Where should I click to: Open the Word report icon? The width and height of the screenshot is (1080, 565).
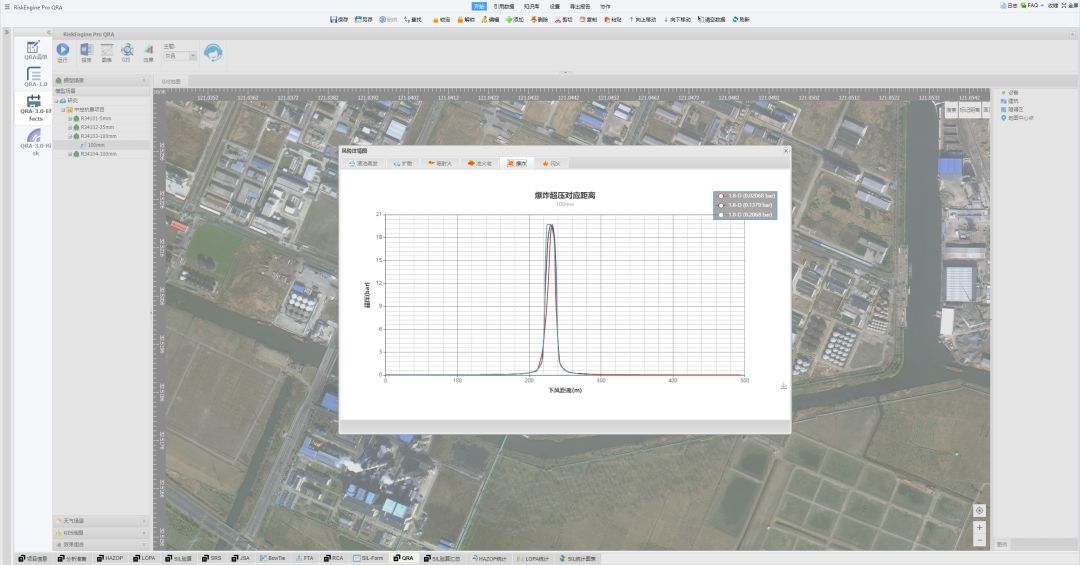(85, 50)
